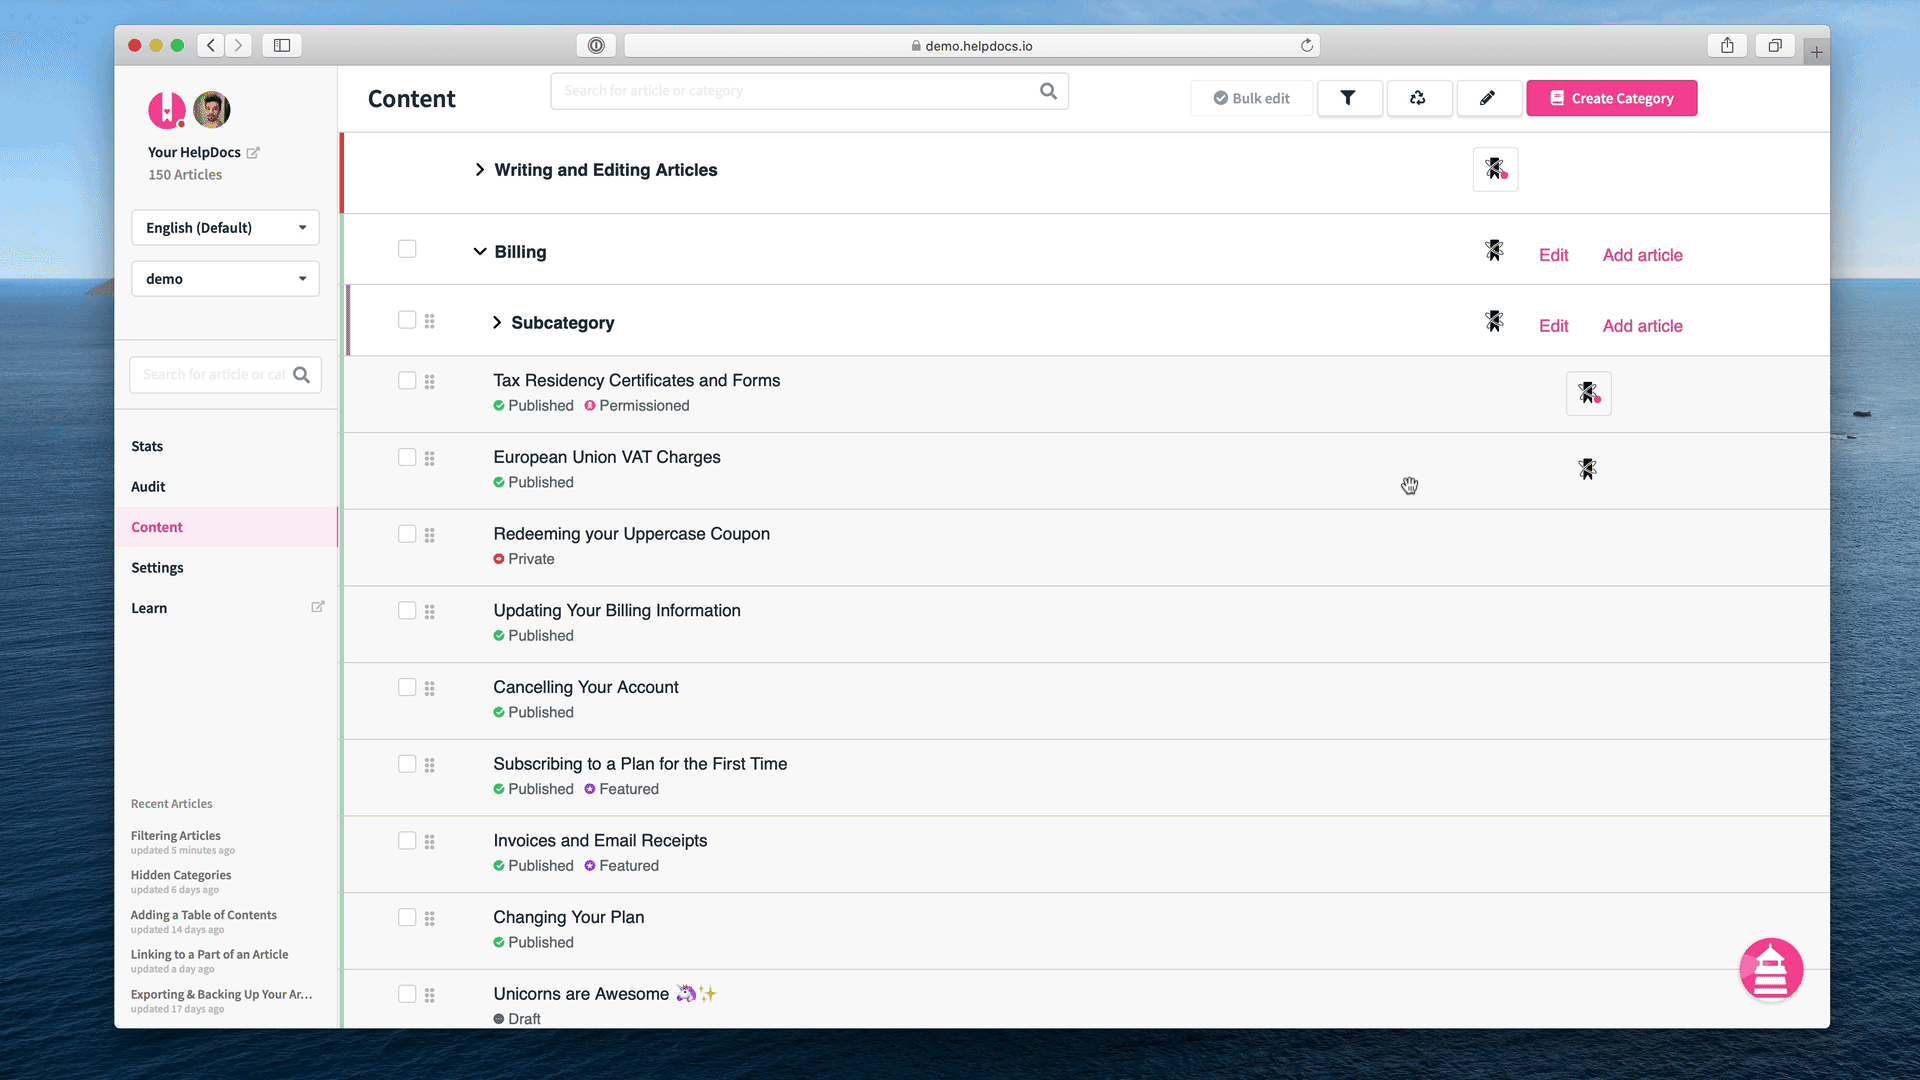Click the recycle restore icon in toolbar
Image resolution: width=1920 pixels, height=1080 pixels.
[x=1418, y=98]
